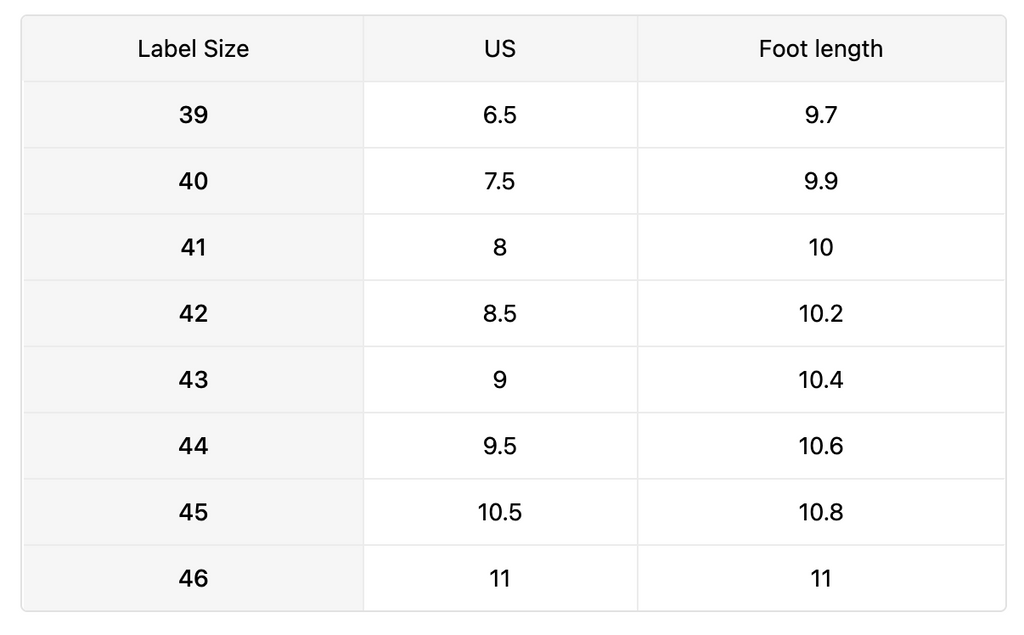
Task: Click foot length 9.9 cell
Action: 820,181
